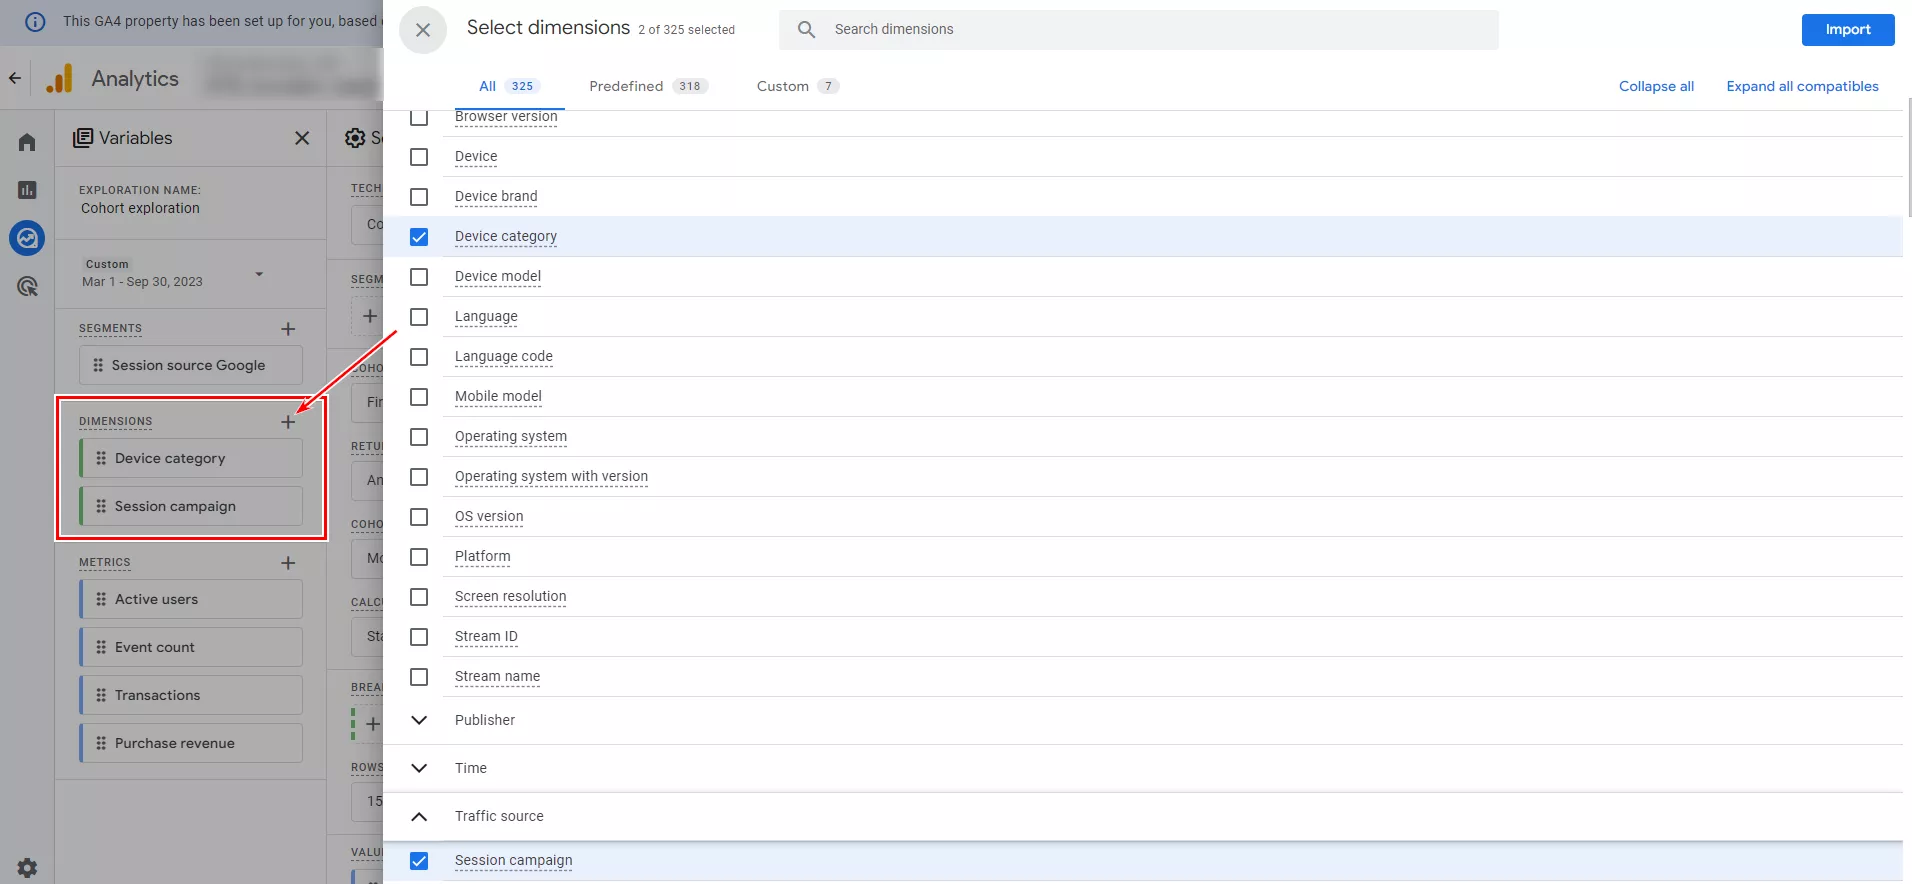Screen dimensions: 1912x884
Task: Check the Device brand checkbox
Action: tap(419, 197)
